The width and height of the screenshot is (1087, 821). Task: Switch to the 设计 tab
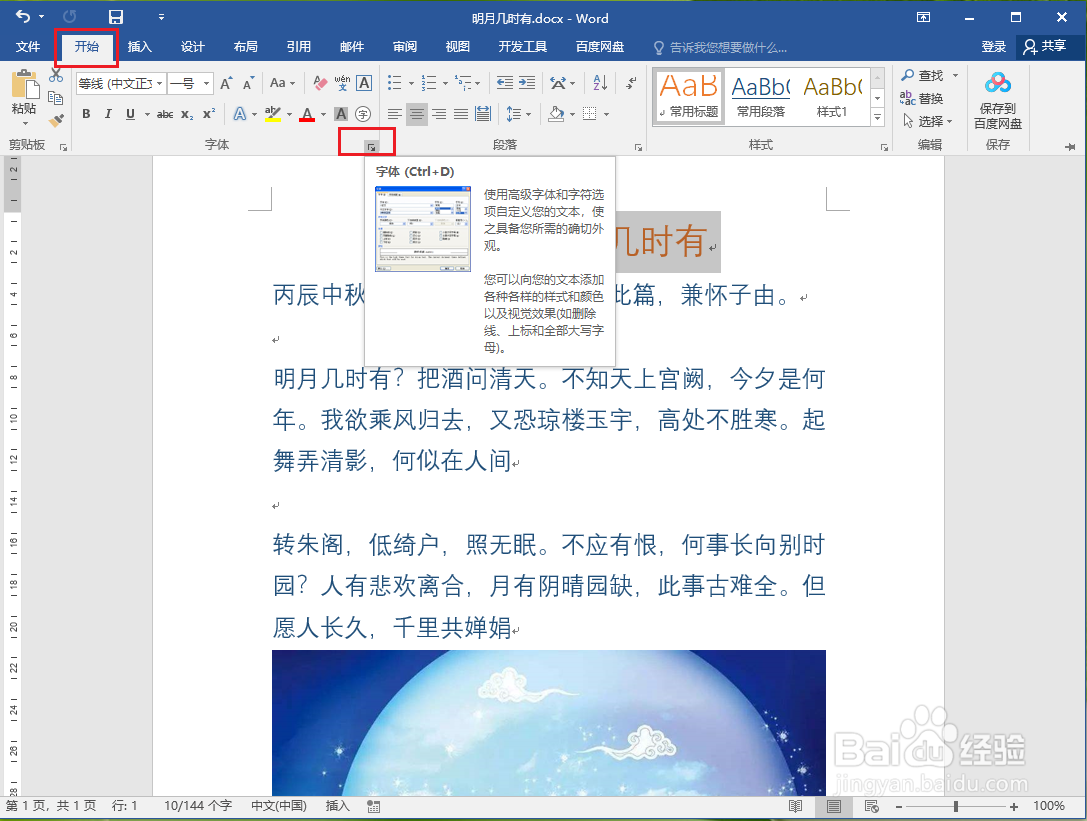pos(193,46)
